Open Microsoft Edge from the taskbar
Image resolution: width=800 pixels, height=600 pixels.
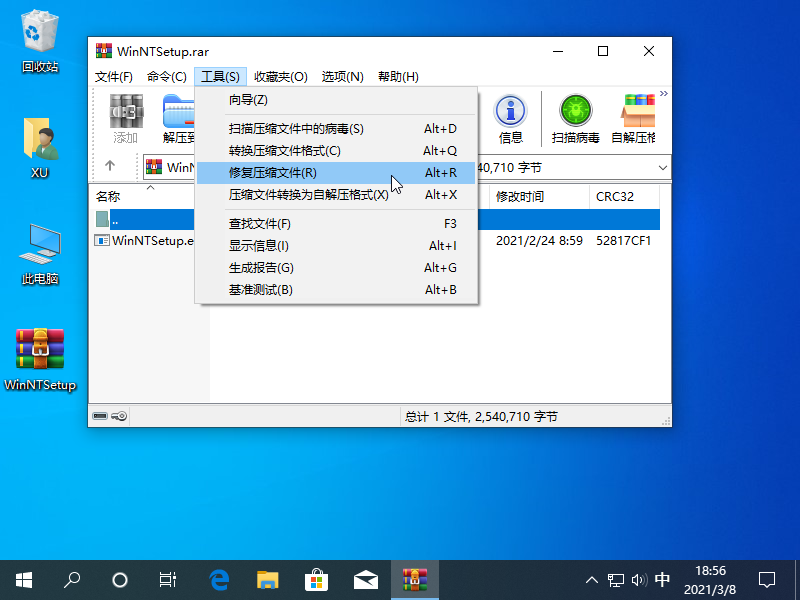click(219, 579)
